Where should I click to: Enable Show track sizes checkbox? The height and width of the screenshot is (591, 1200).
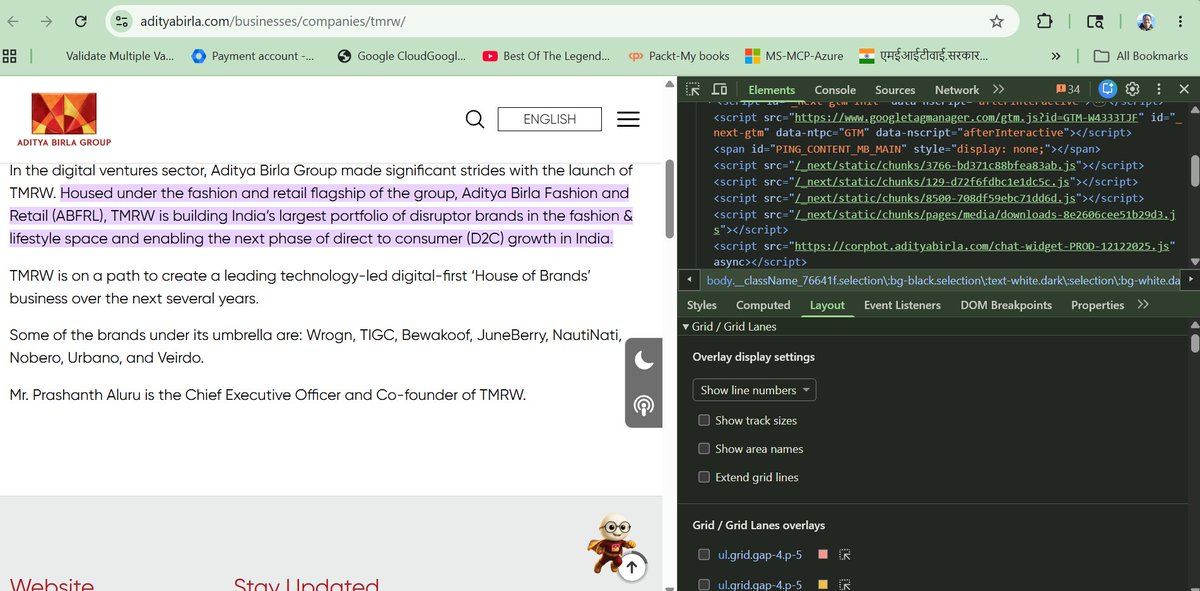pyautogui.click(x=704, y=420)
